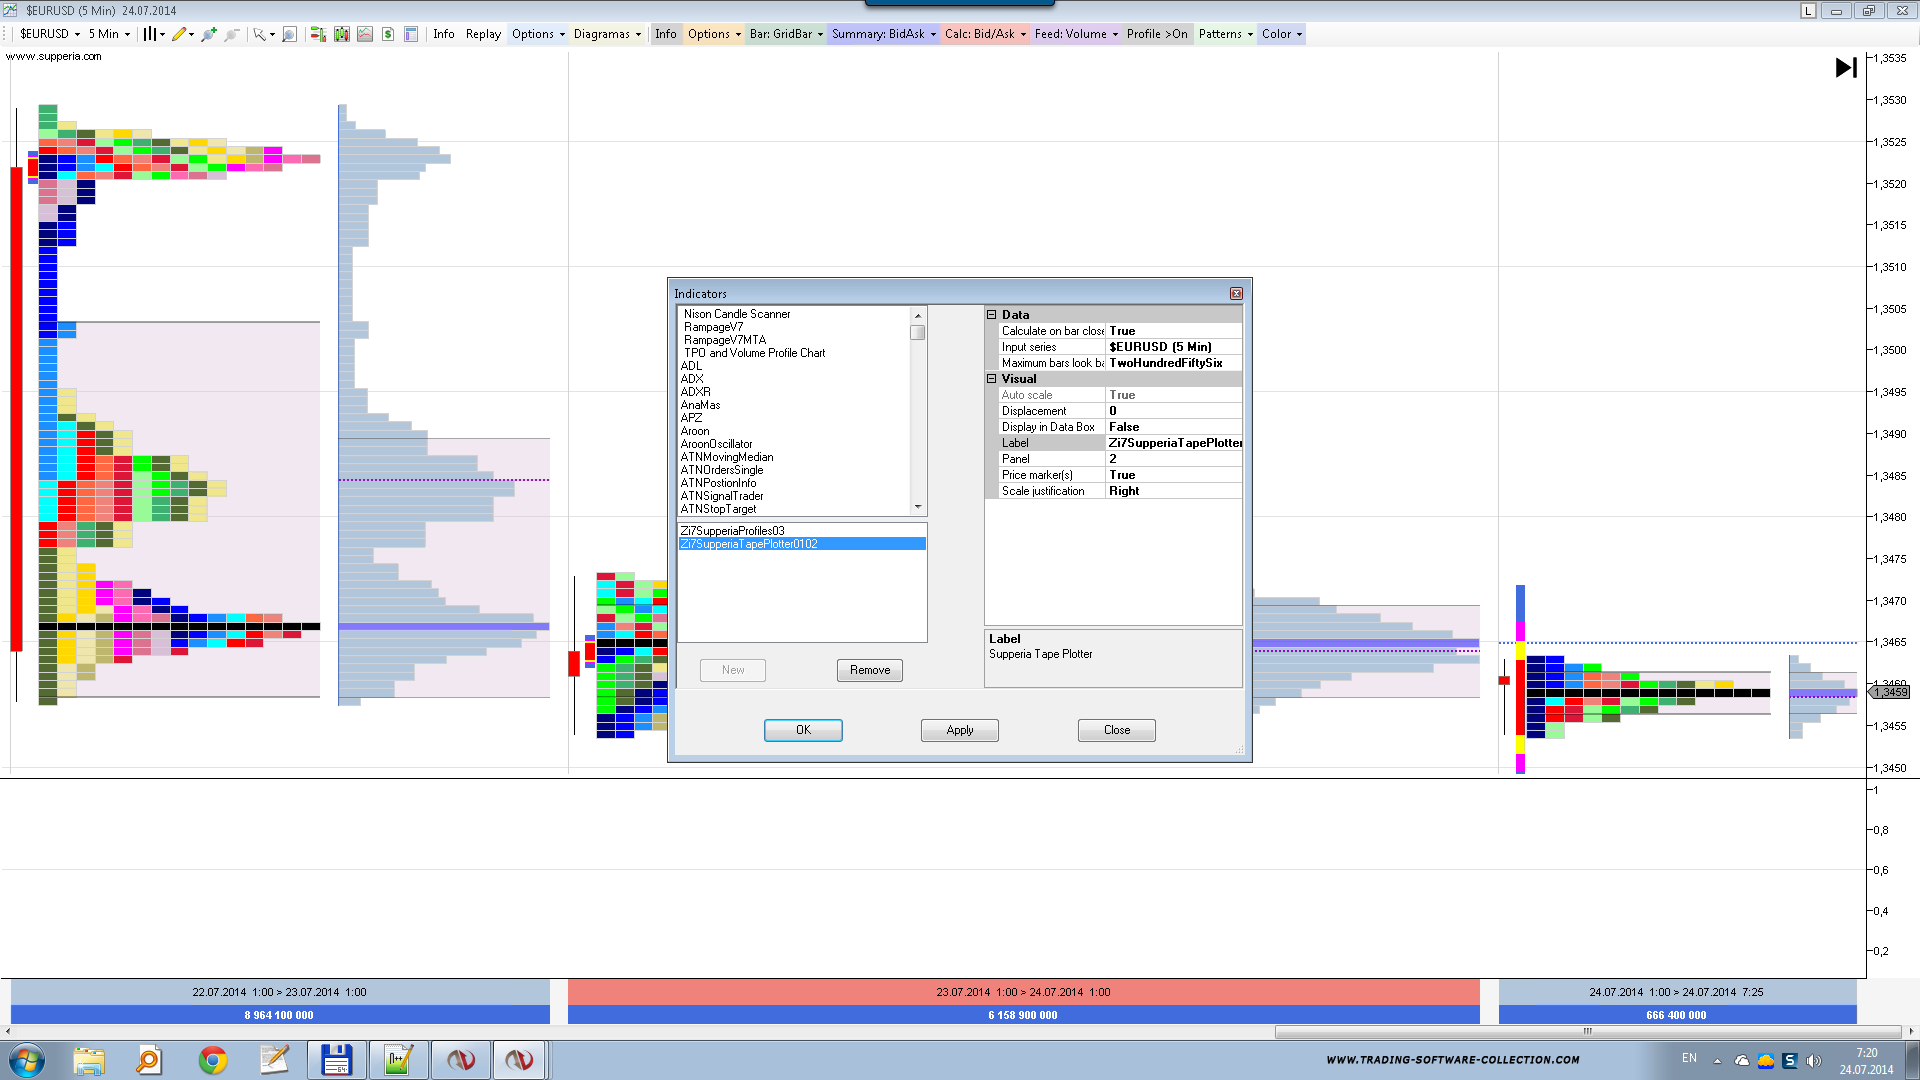This screenshot has height=1080, width=1920.
Task: Open Google Chrome from taskbar
Action: tap(212, 1060)
